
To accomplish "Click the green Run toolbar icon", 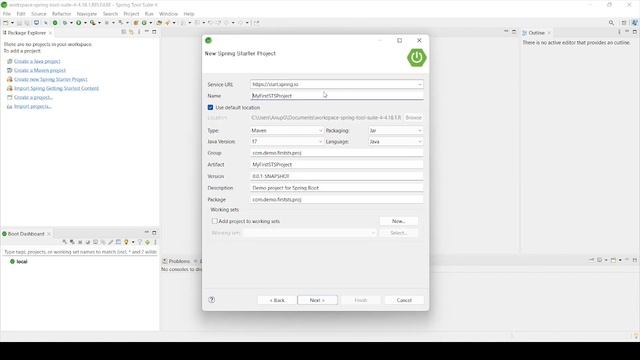I will [x=78, y=23].
